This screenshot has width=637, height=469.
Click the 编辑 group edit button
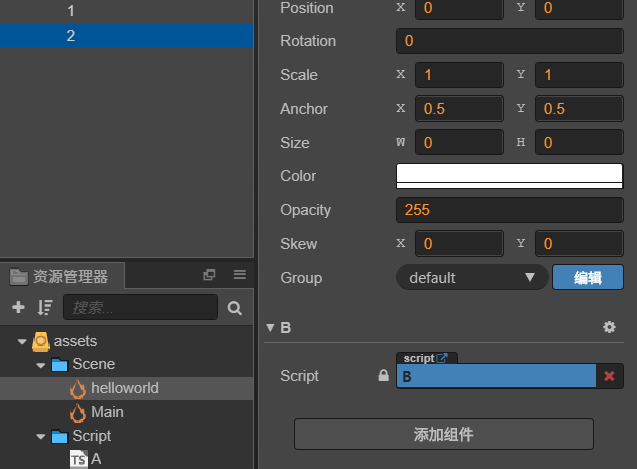click(x=588, y=278)
